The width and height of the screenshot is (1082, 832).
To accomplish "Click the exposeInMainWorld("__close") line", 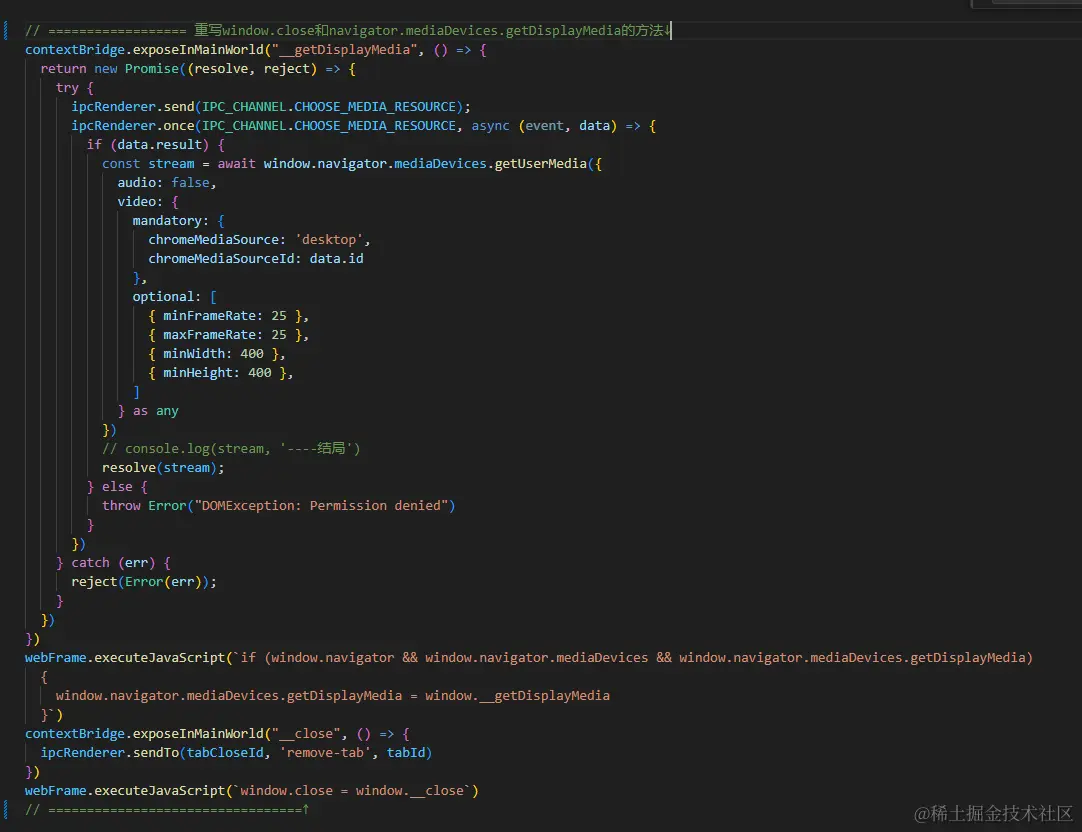I will [217, 733].
